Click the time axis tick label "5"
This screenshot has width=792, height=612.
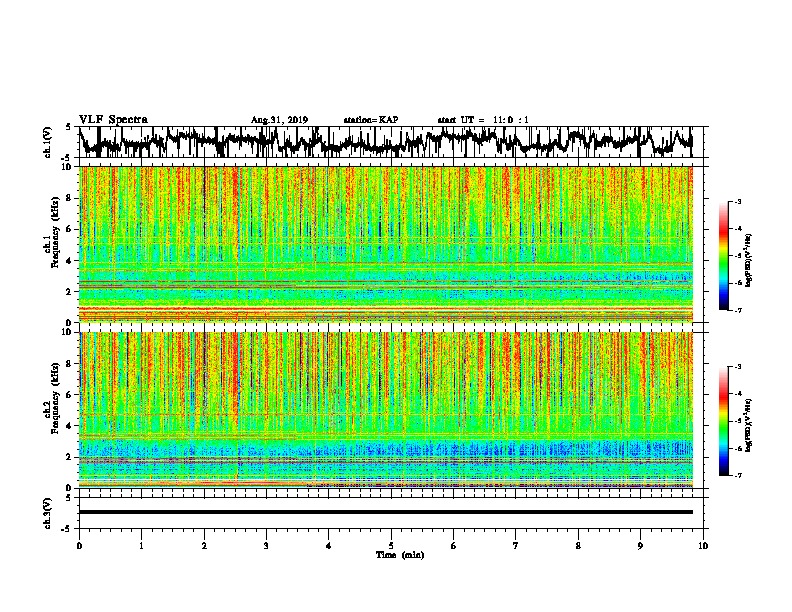coord(391,546)
